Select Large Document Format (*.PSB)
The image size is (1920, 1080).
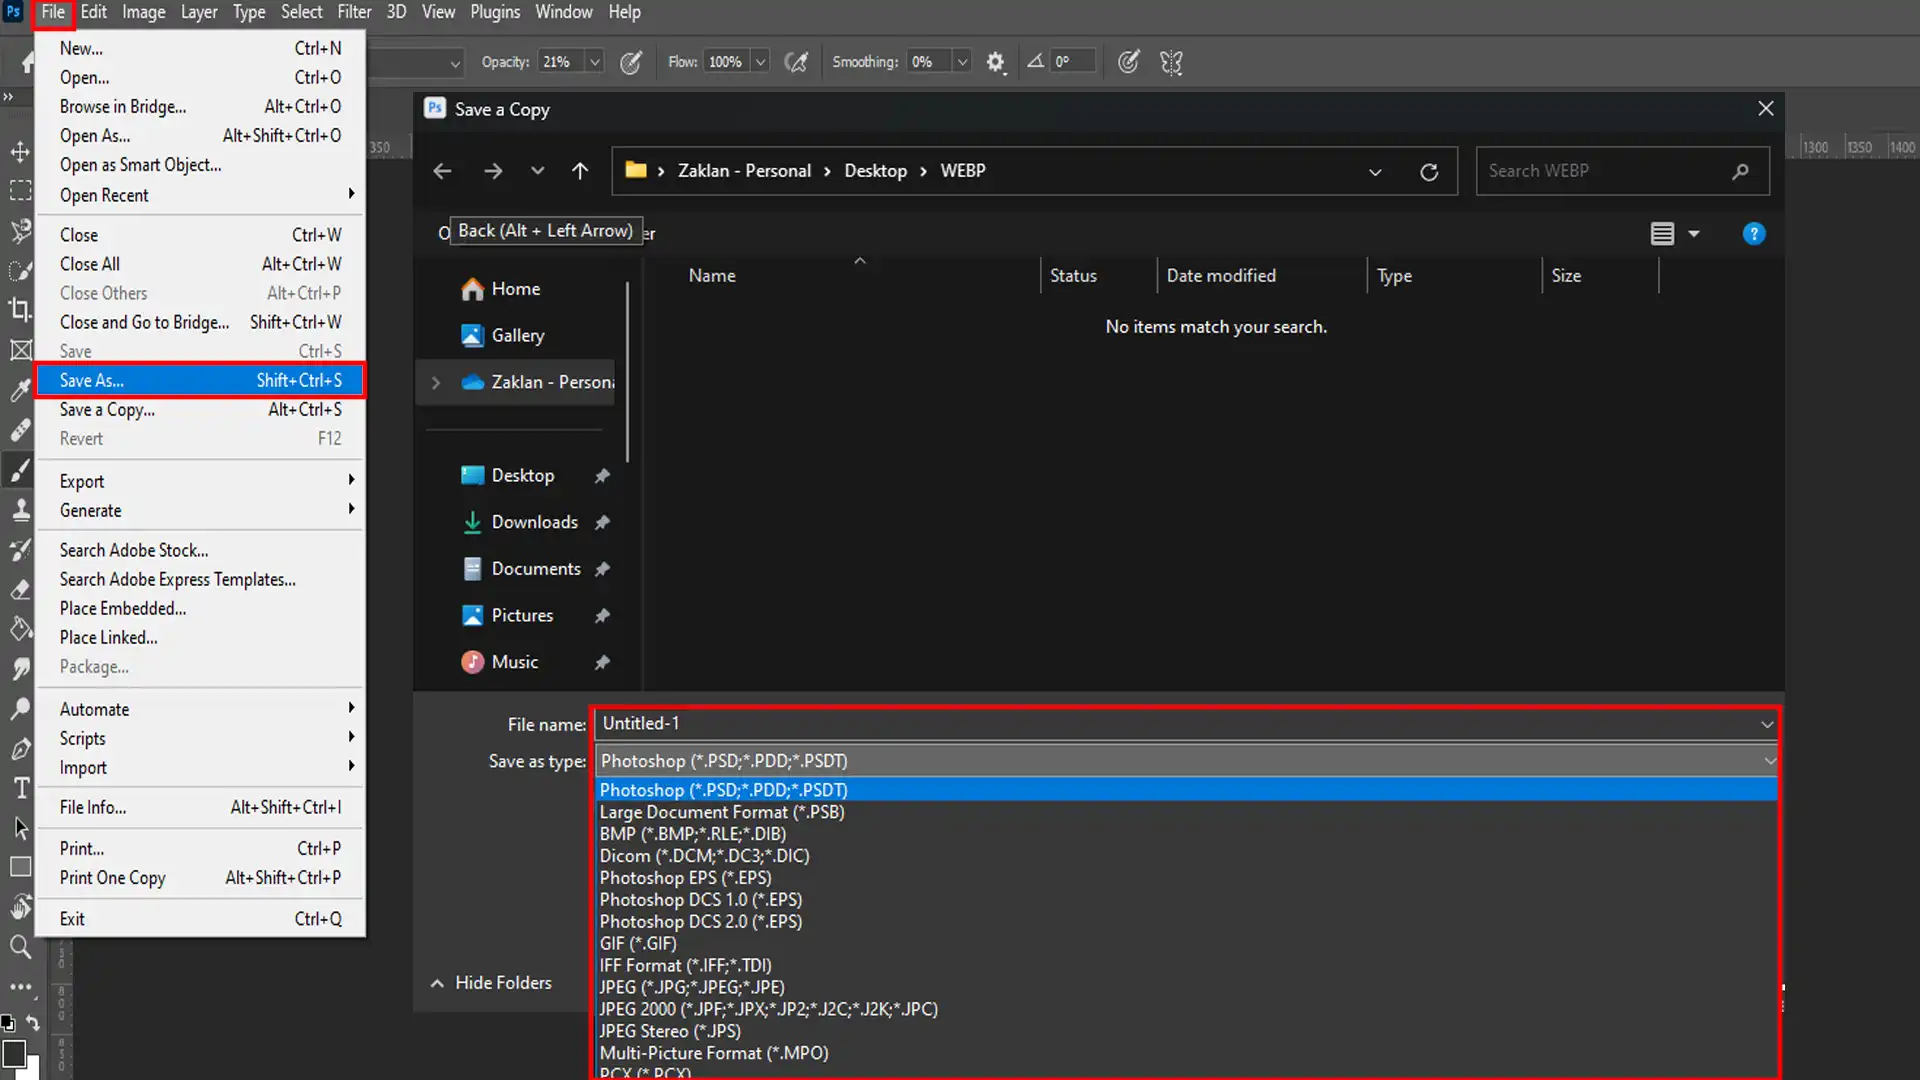pyautogui.click(x=1186, y=812)
